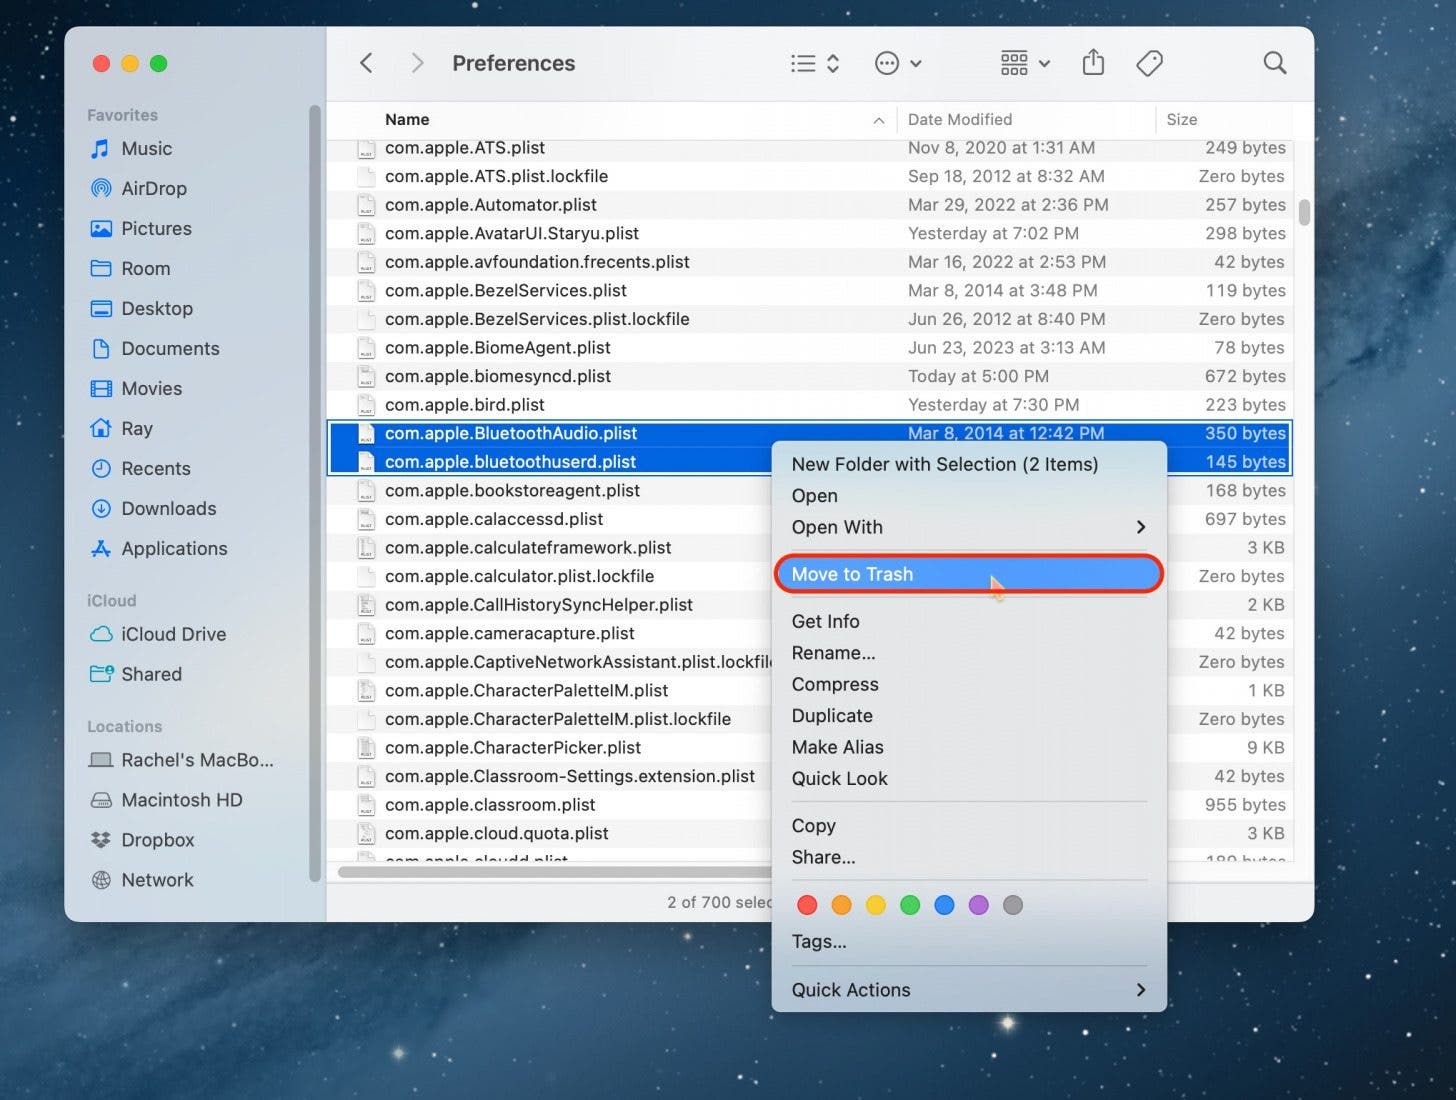The image size is (1456, 1100).
Task: Open the list view mode switcher
Action: coord(814,63)
